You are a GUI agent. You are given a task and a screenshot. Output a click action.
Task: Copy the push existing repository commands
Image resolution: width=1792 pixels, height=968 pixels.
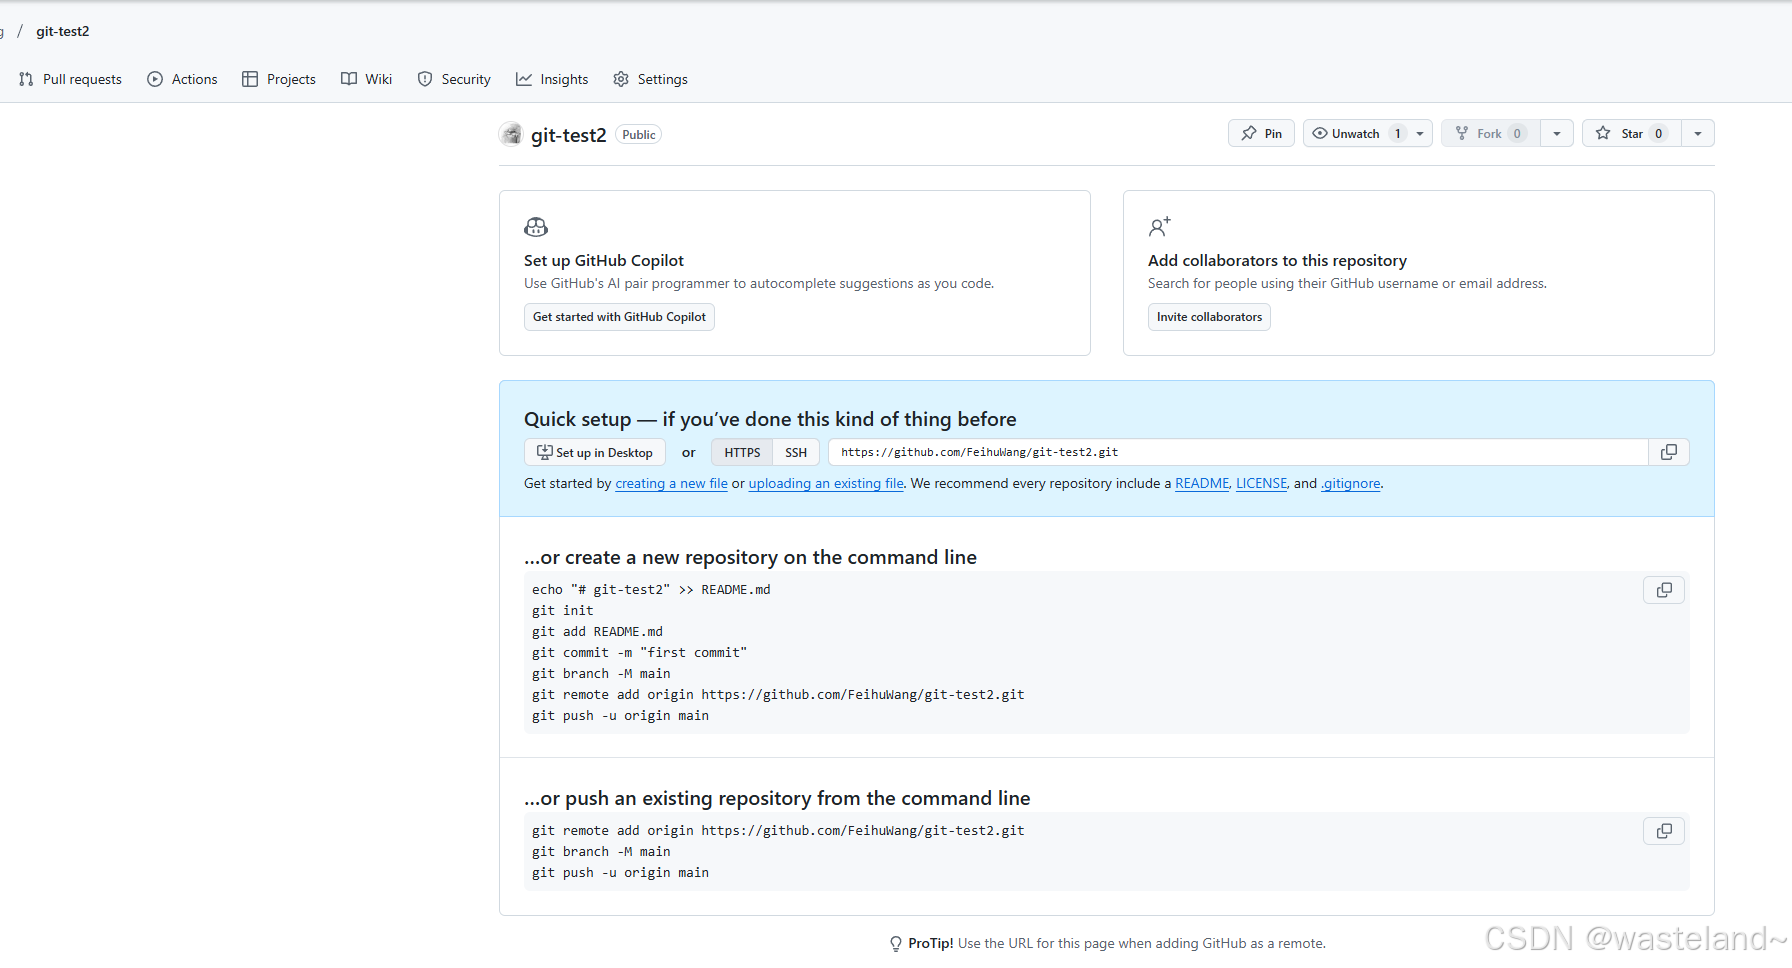pos(1664,831)
